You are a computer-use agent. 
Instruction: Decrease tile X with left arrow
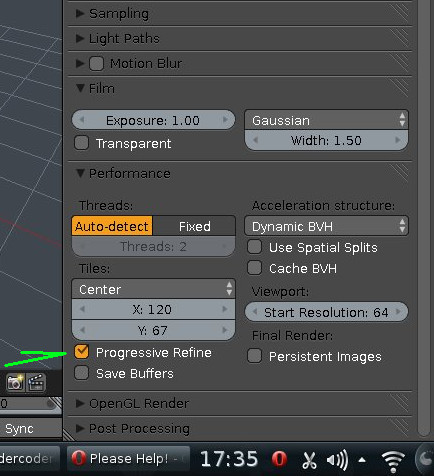pyautogui.click(x=82, y=309)
